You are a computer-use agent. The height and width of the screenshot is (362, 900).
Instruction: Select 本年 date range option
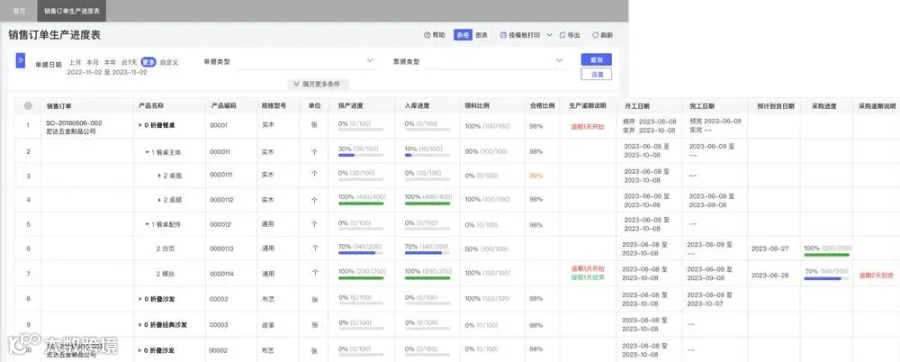[110, 62]
